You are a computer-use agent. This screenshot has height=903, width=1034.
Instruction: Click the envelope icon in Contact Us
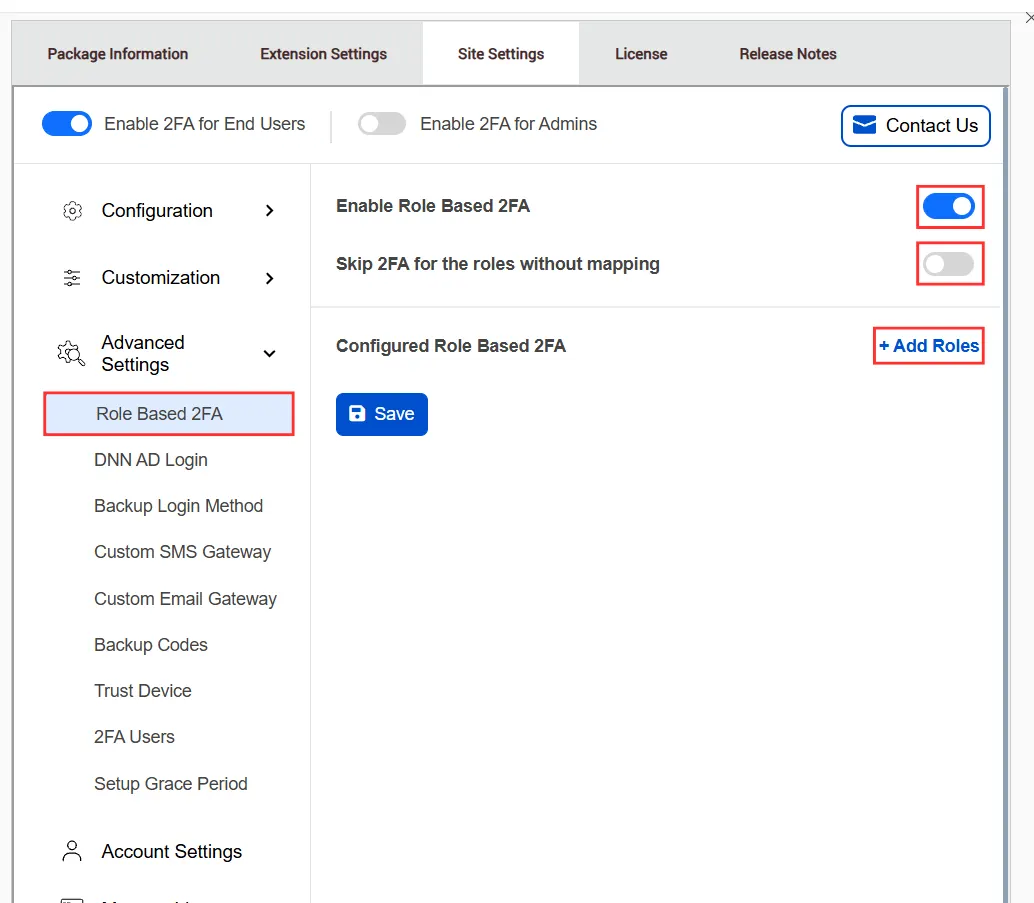[864, 125]
